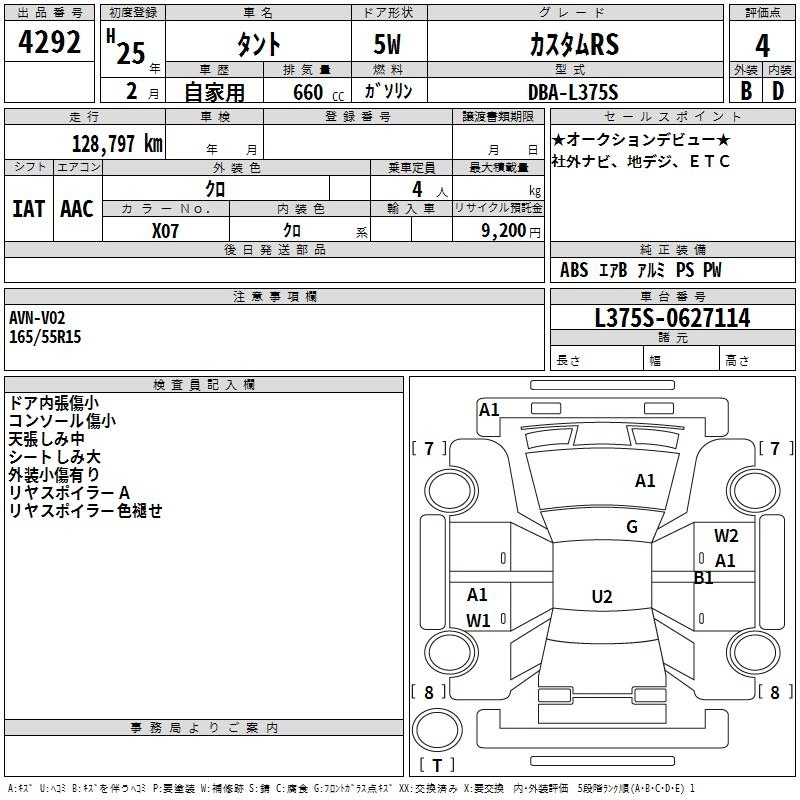Click the [T] spare tire marker
The image size is (800, 800).
(435, 766)
